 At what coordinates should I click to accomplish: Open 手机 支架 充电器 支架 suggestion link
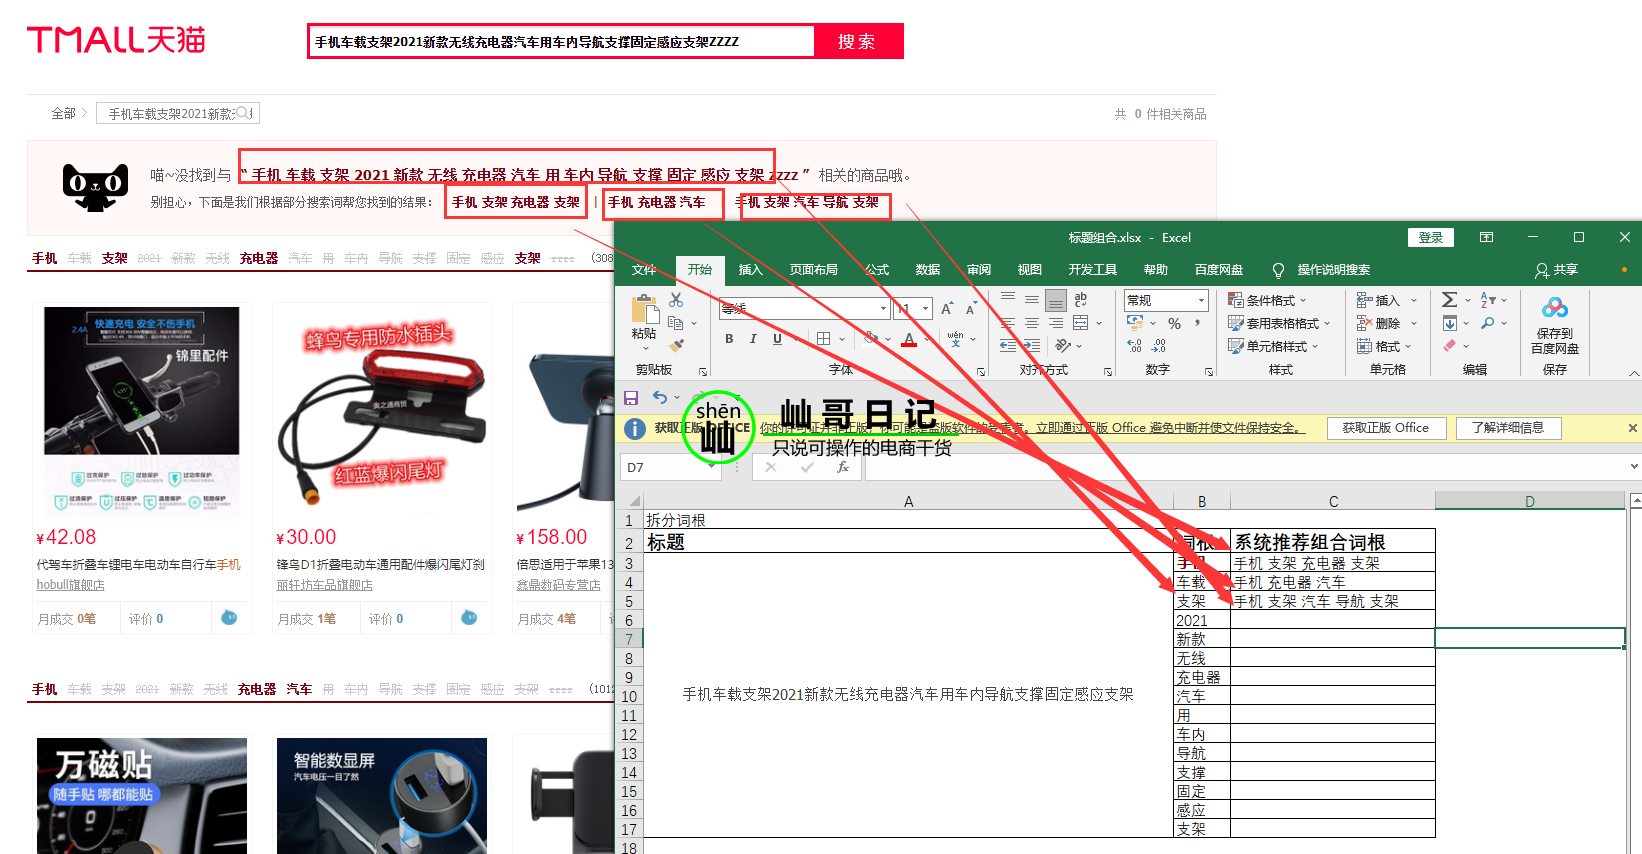[516, 202]
